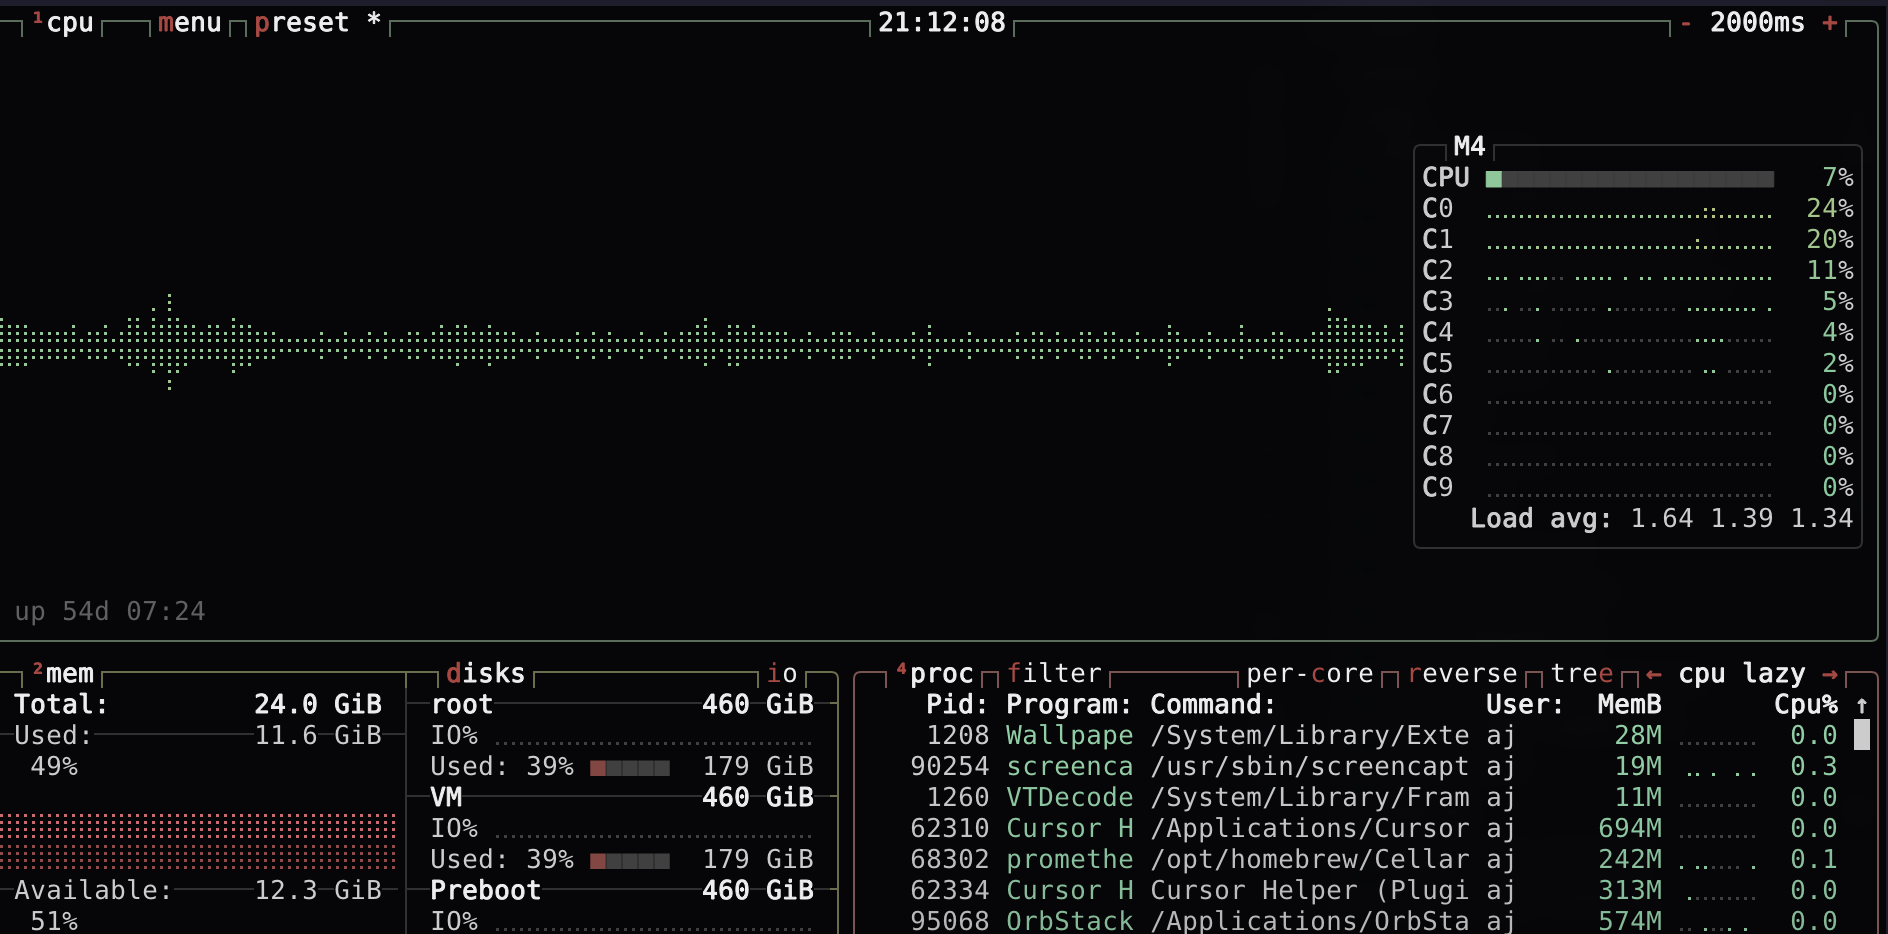This screenshot has height=934, width=1888.
Task: Click the left arrow to change sort column
Action: tap(1653, 673)
